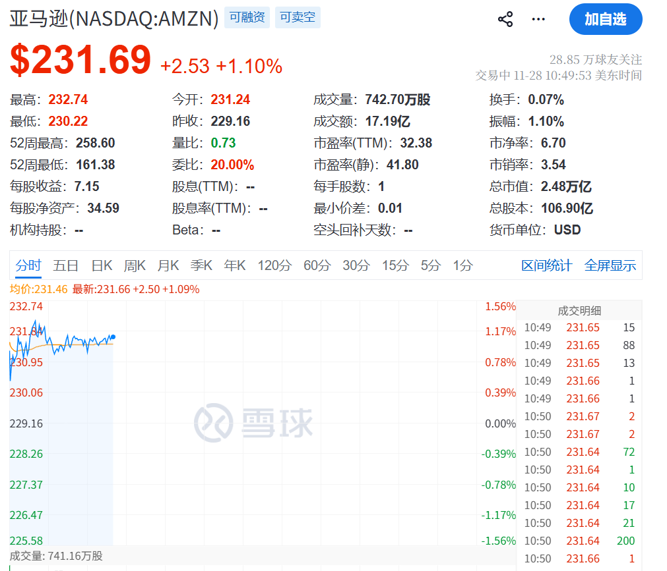Choose the 15分 interval tab
The height and width of the screenshot is (571, 667).
click(395, 265)
